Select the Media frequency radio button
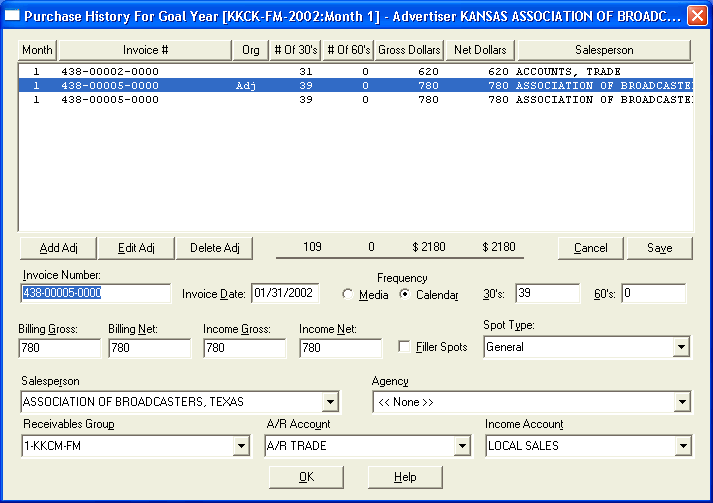This screenshot has height=503, width=713. (x=348, y=294)
